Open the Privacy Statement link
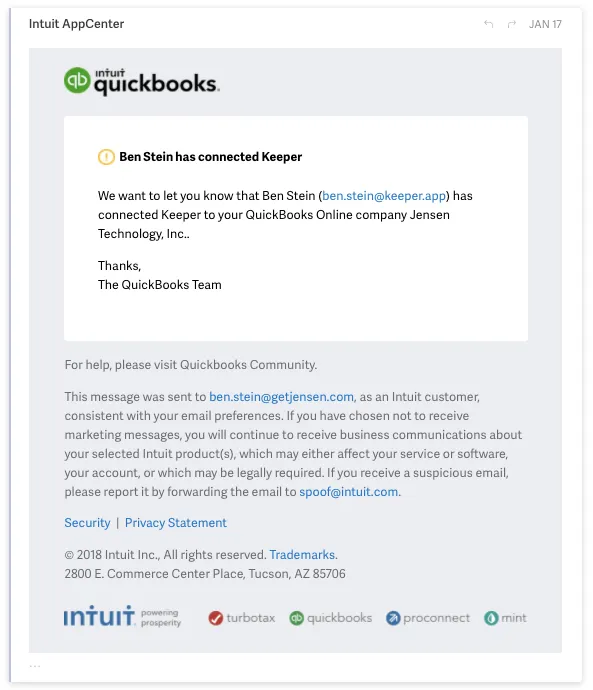Viewport: 593px width, 690px height. point(176,523)
